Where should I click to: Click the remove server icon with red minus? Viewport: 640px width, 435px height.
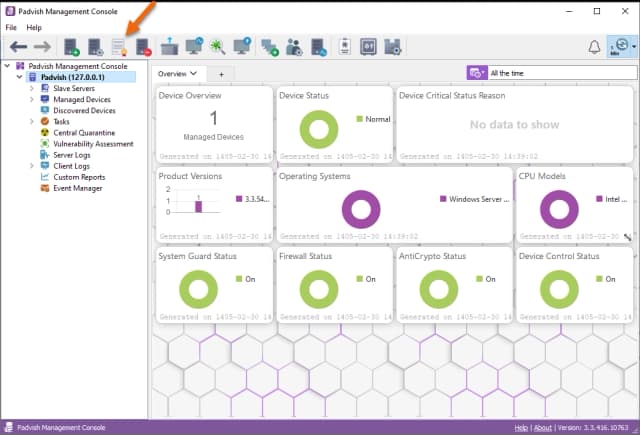coord(144,47)
